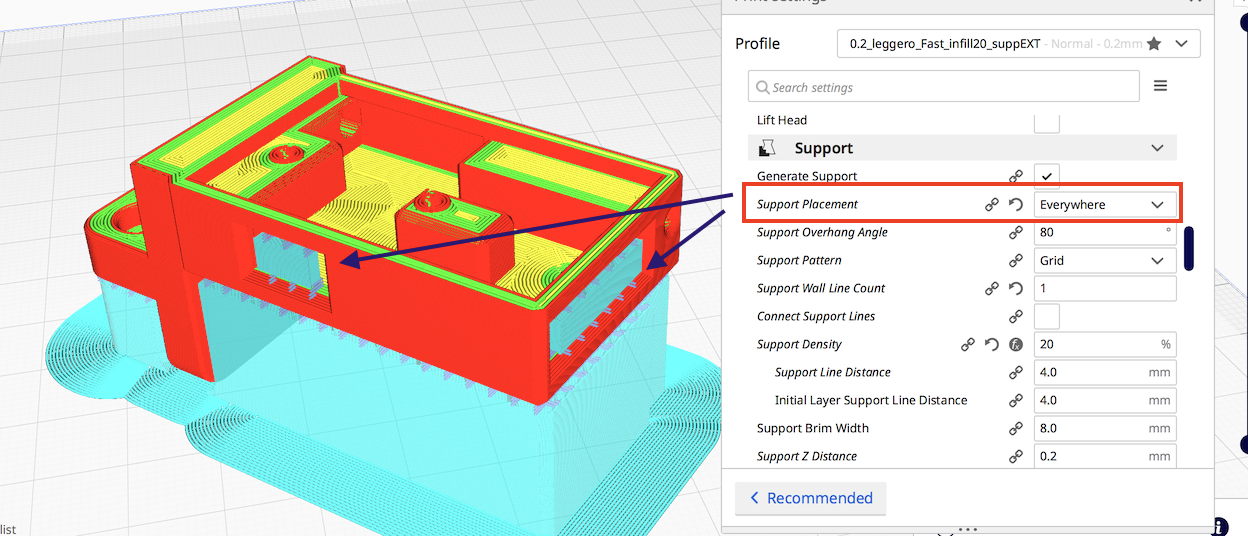Switch back to Recommended settings

pyautogui.click(x=810, y=498)
